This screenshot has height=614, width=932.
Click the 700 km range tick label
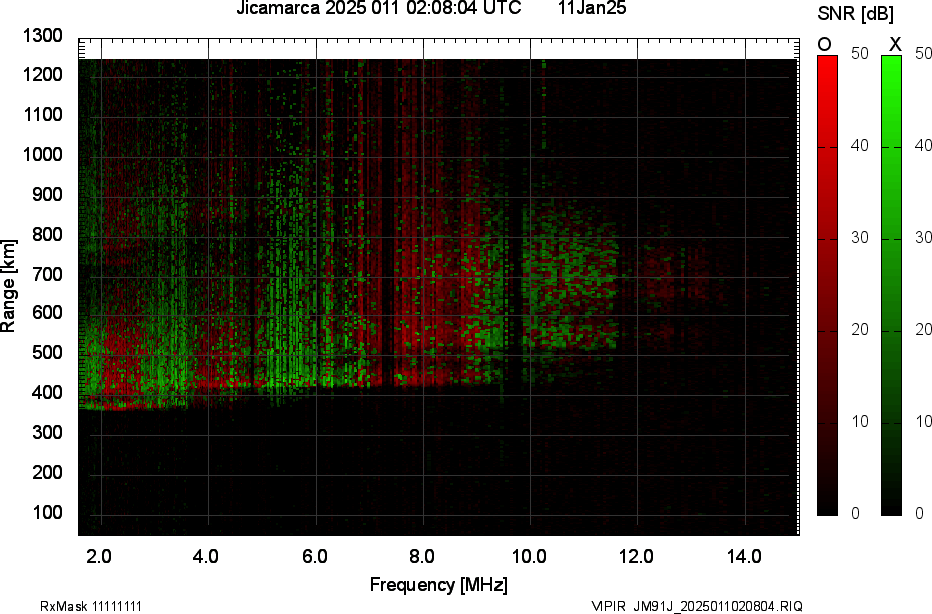click(x=47, y=274)
